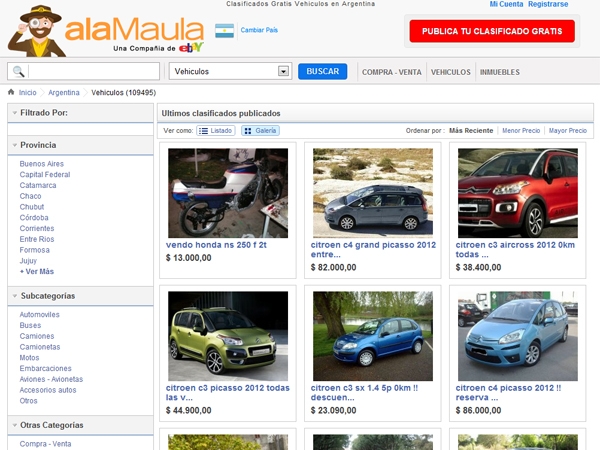Click the alaMaula logo
Image resolution: width=600 pixels, height=450 pixels.
[x=106, y=31]
